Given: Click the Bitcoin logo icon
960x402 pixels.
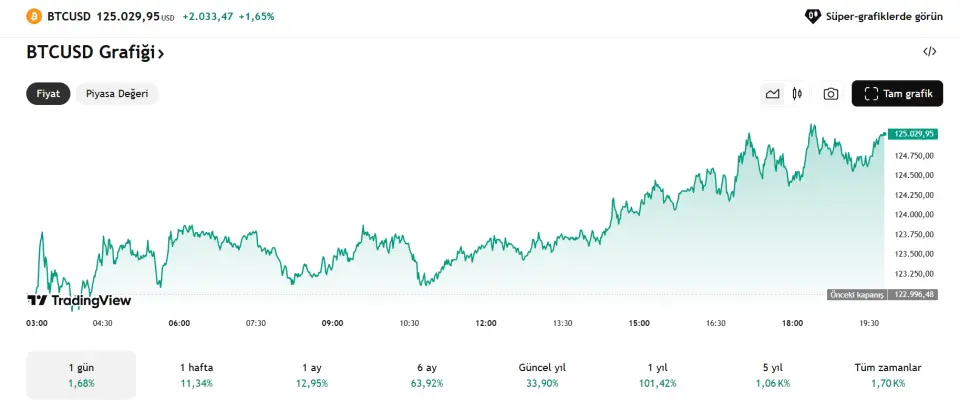Looking at the screenshot, I should [x=35, y=17].
